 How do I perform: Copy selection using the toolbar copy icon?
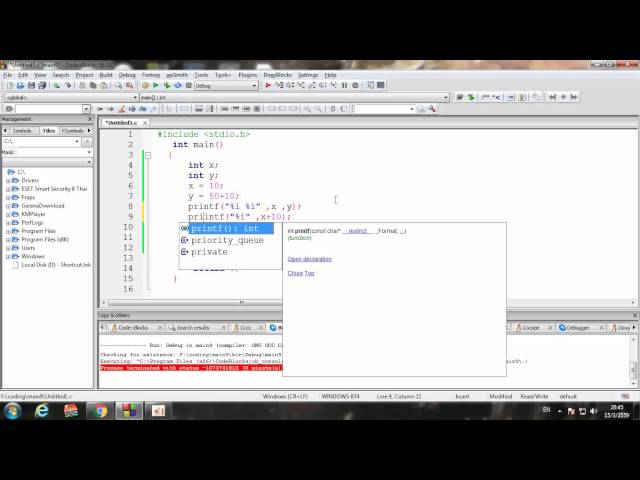point(93,85)
